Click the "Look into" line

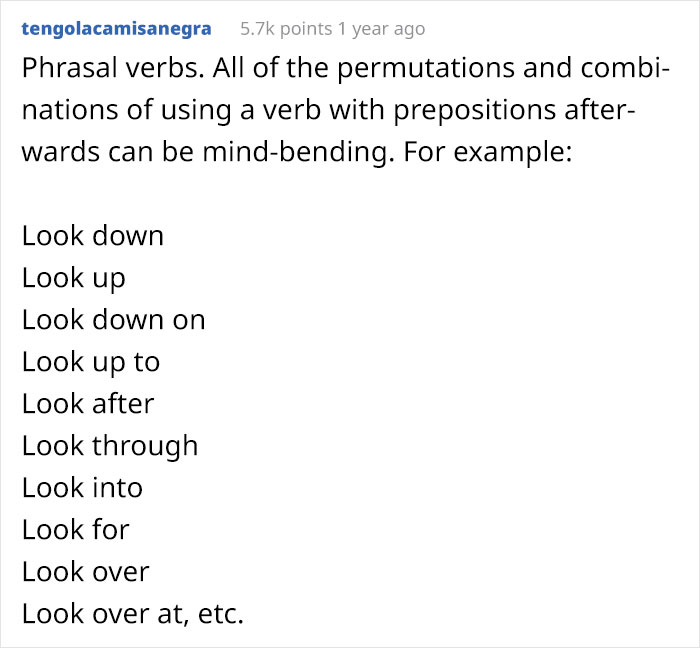coord(82,488)
